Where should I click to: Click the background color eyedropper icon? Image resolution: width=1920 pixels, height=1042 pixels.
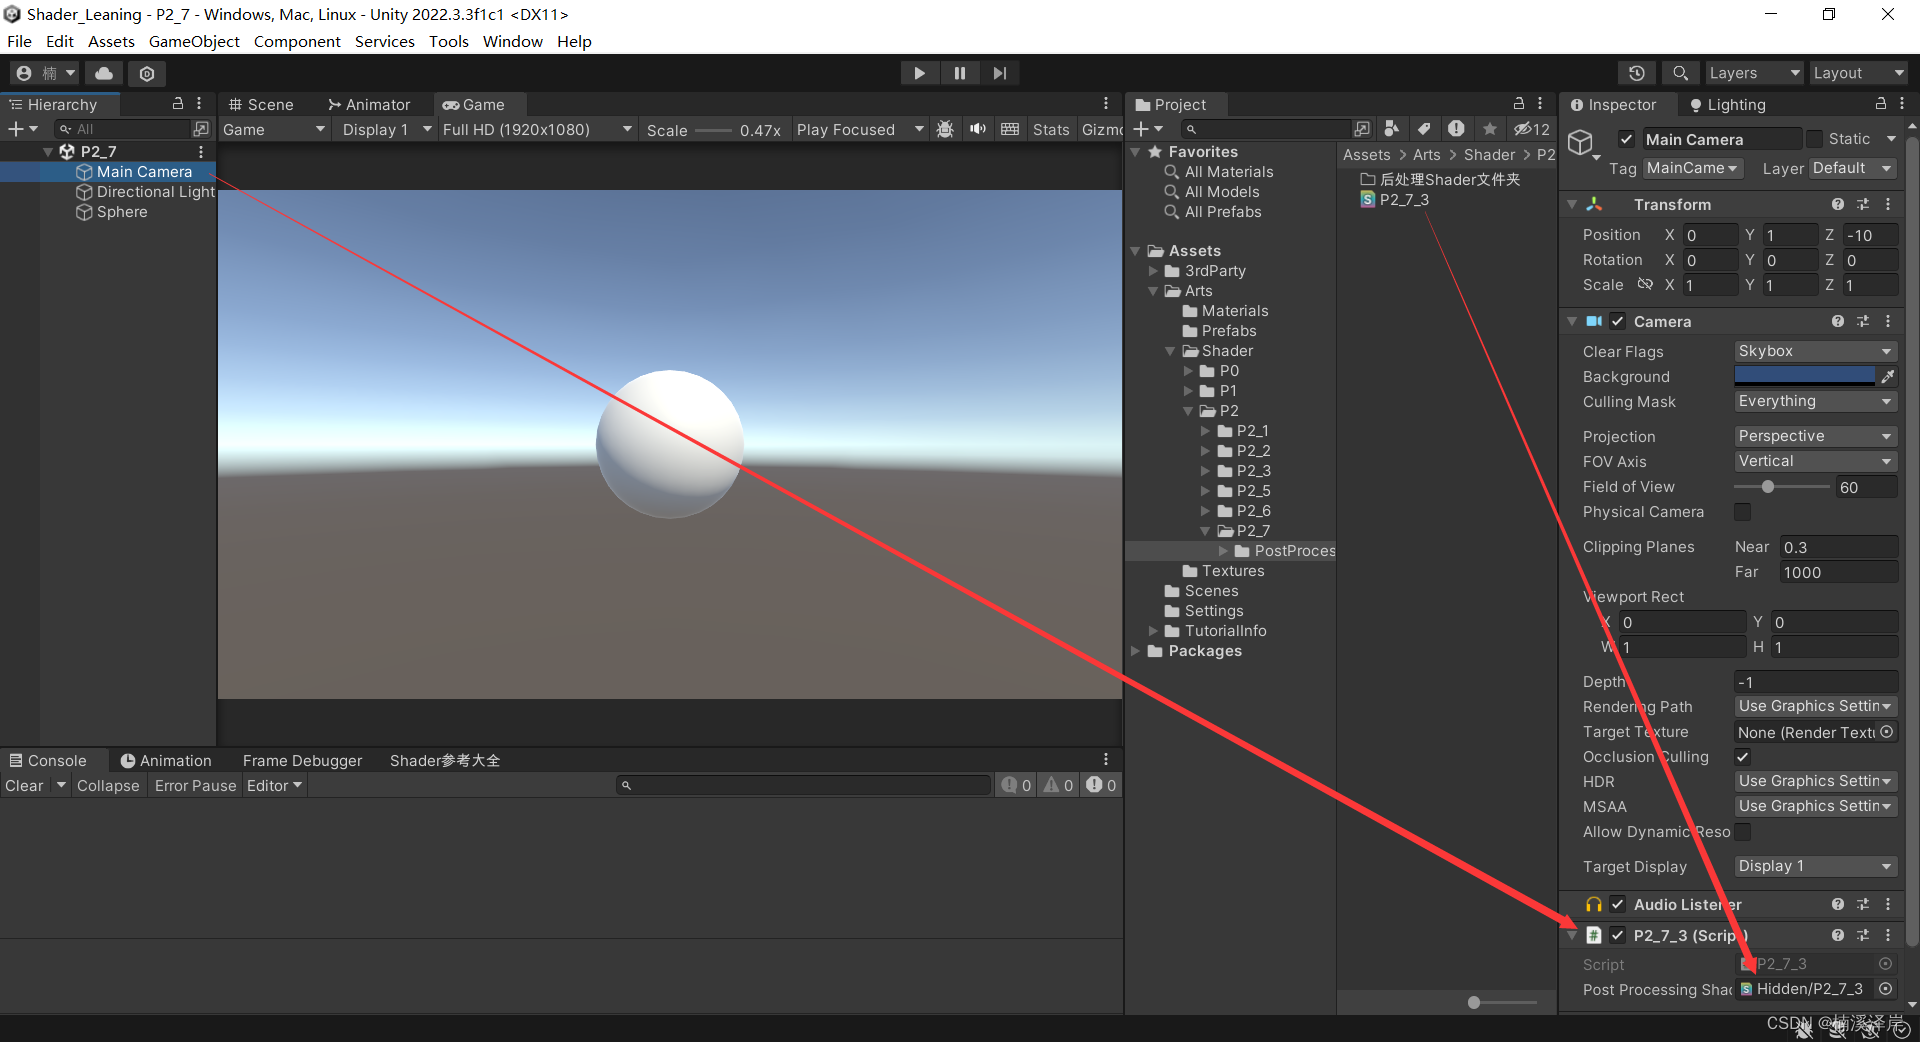coord(1887,377)
